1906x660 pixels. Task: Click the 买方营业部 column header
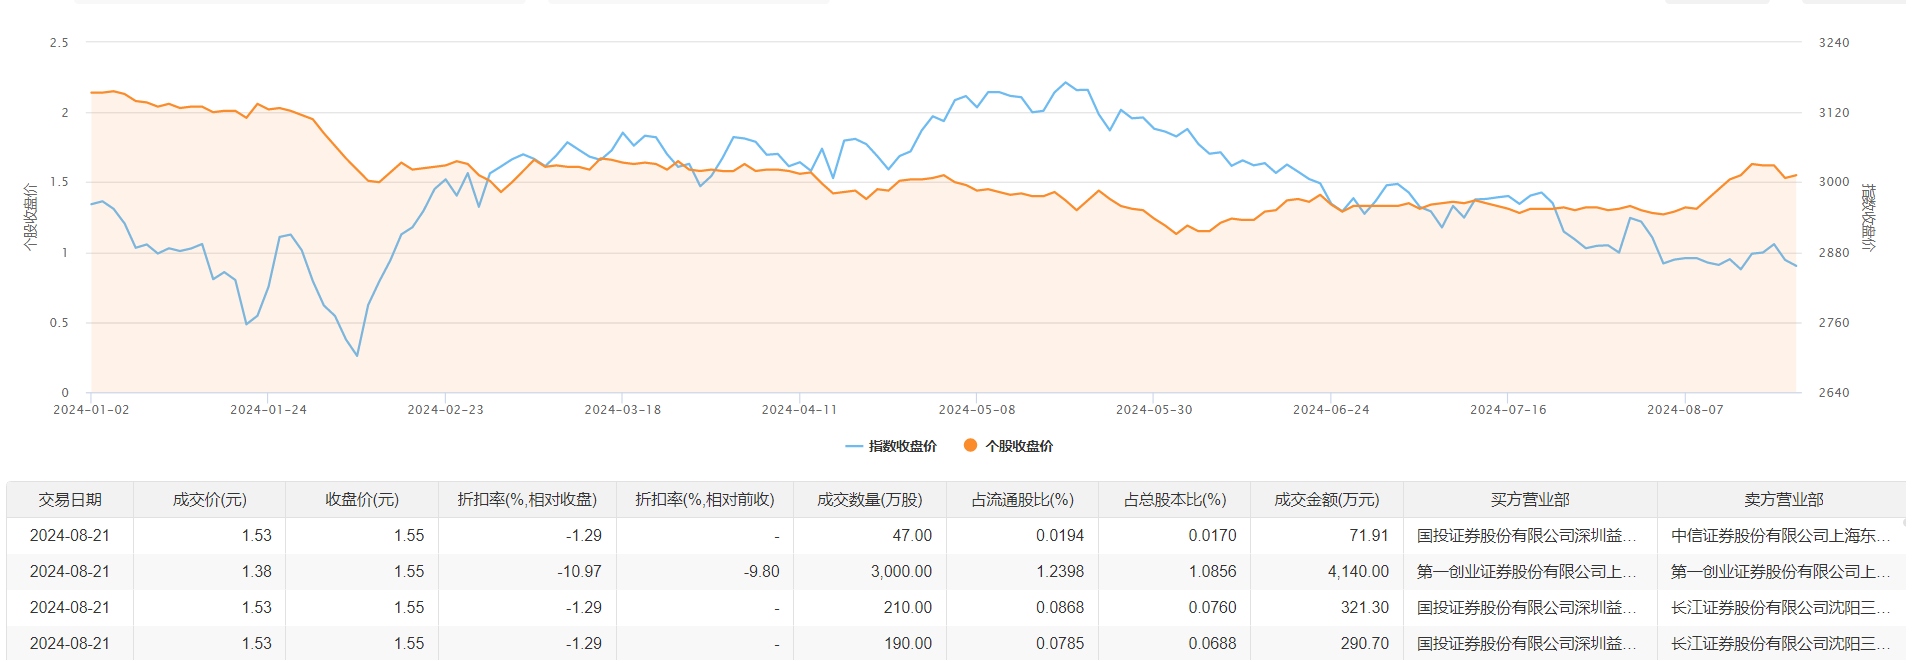1530,500
